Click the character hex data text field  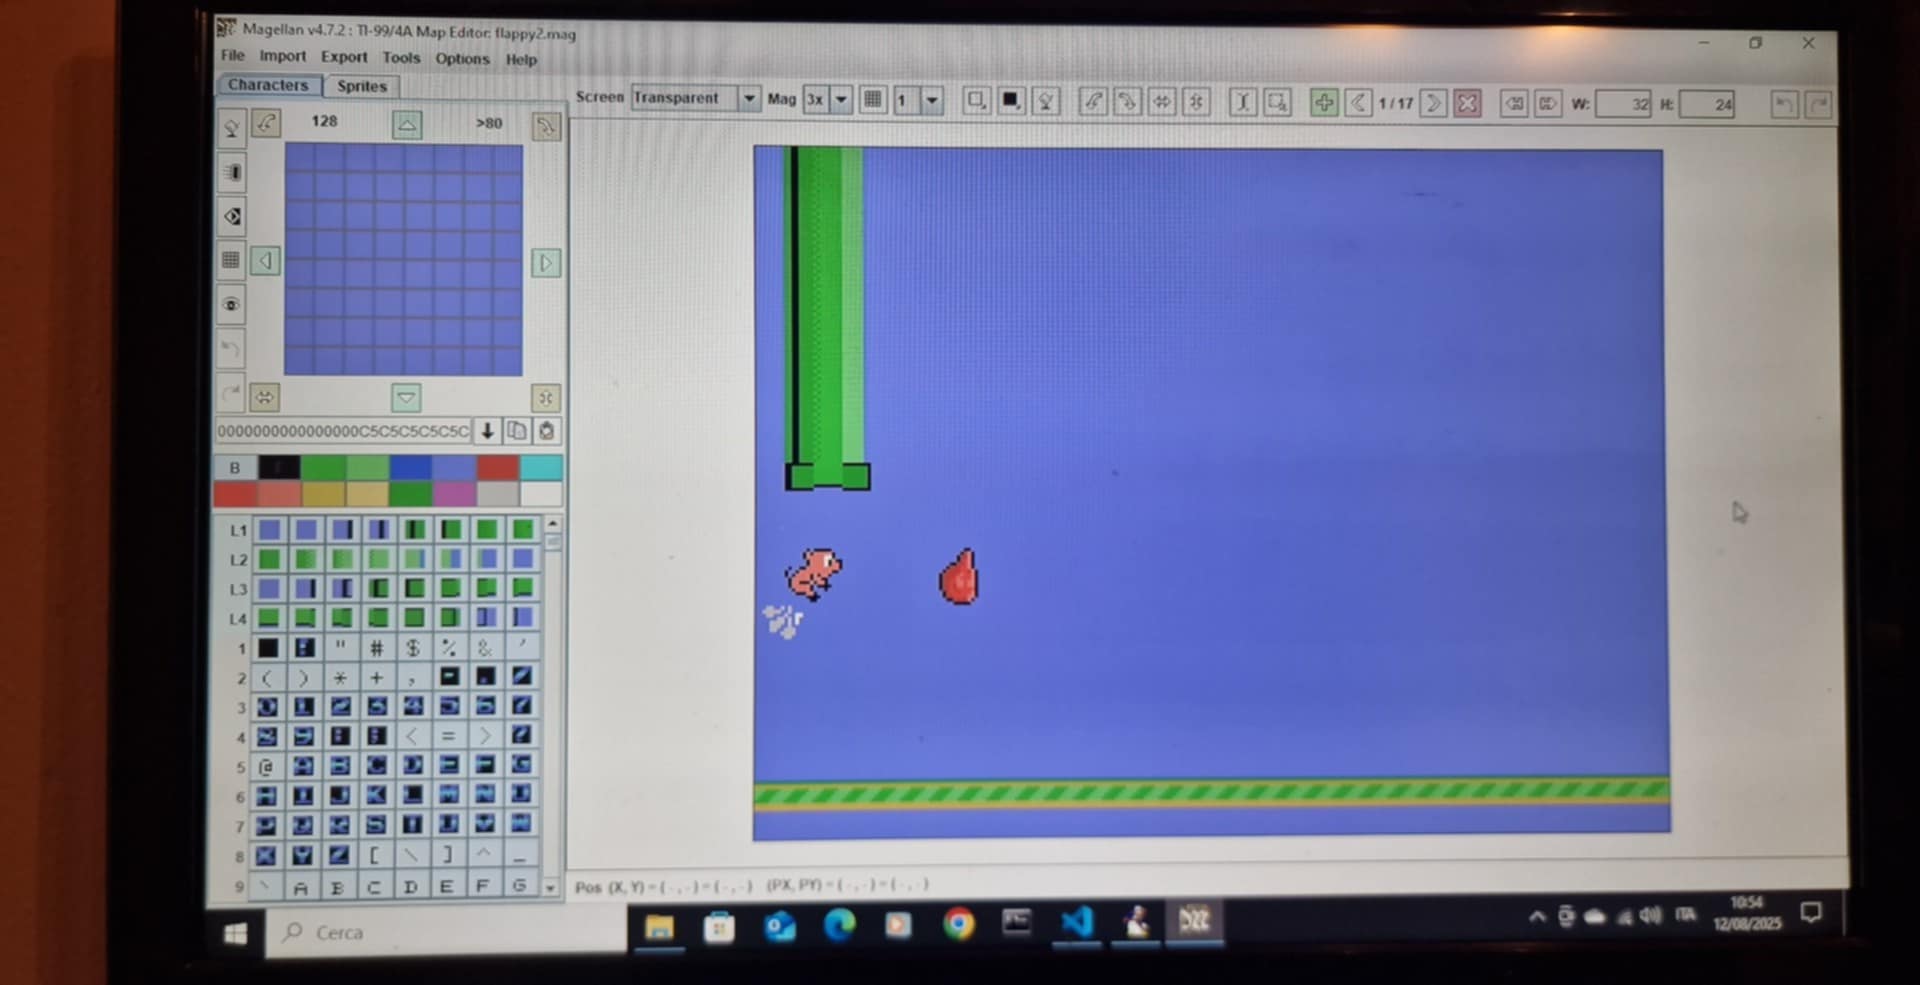click(343, 431)
